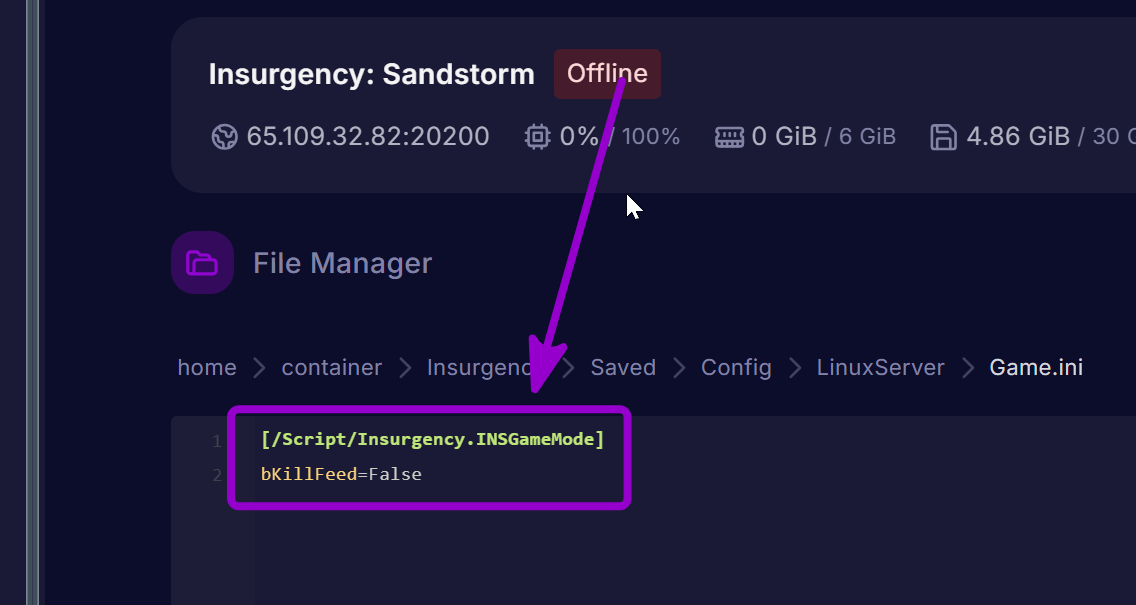Click the chevron after home breadcrumb
Image resolution: width=1136 pixels, height=605 pixels.
pyautogui.click(x=259, y=368)
